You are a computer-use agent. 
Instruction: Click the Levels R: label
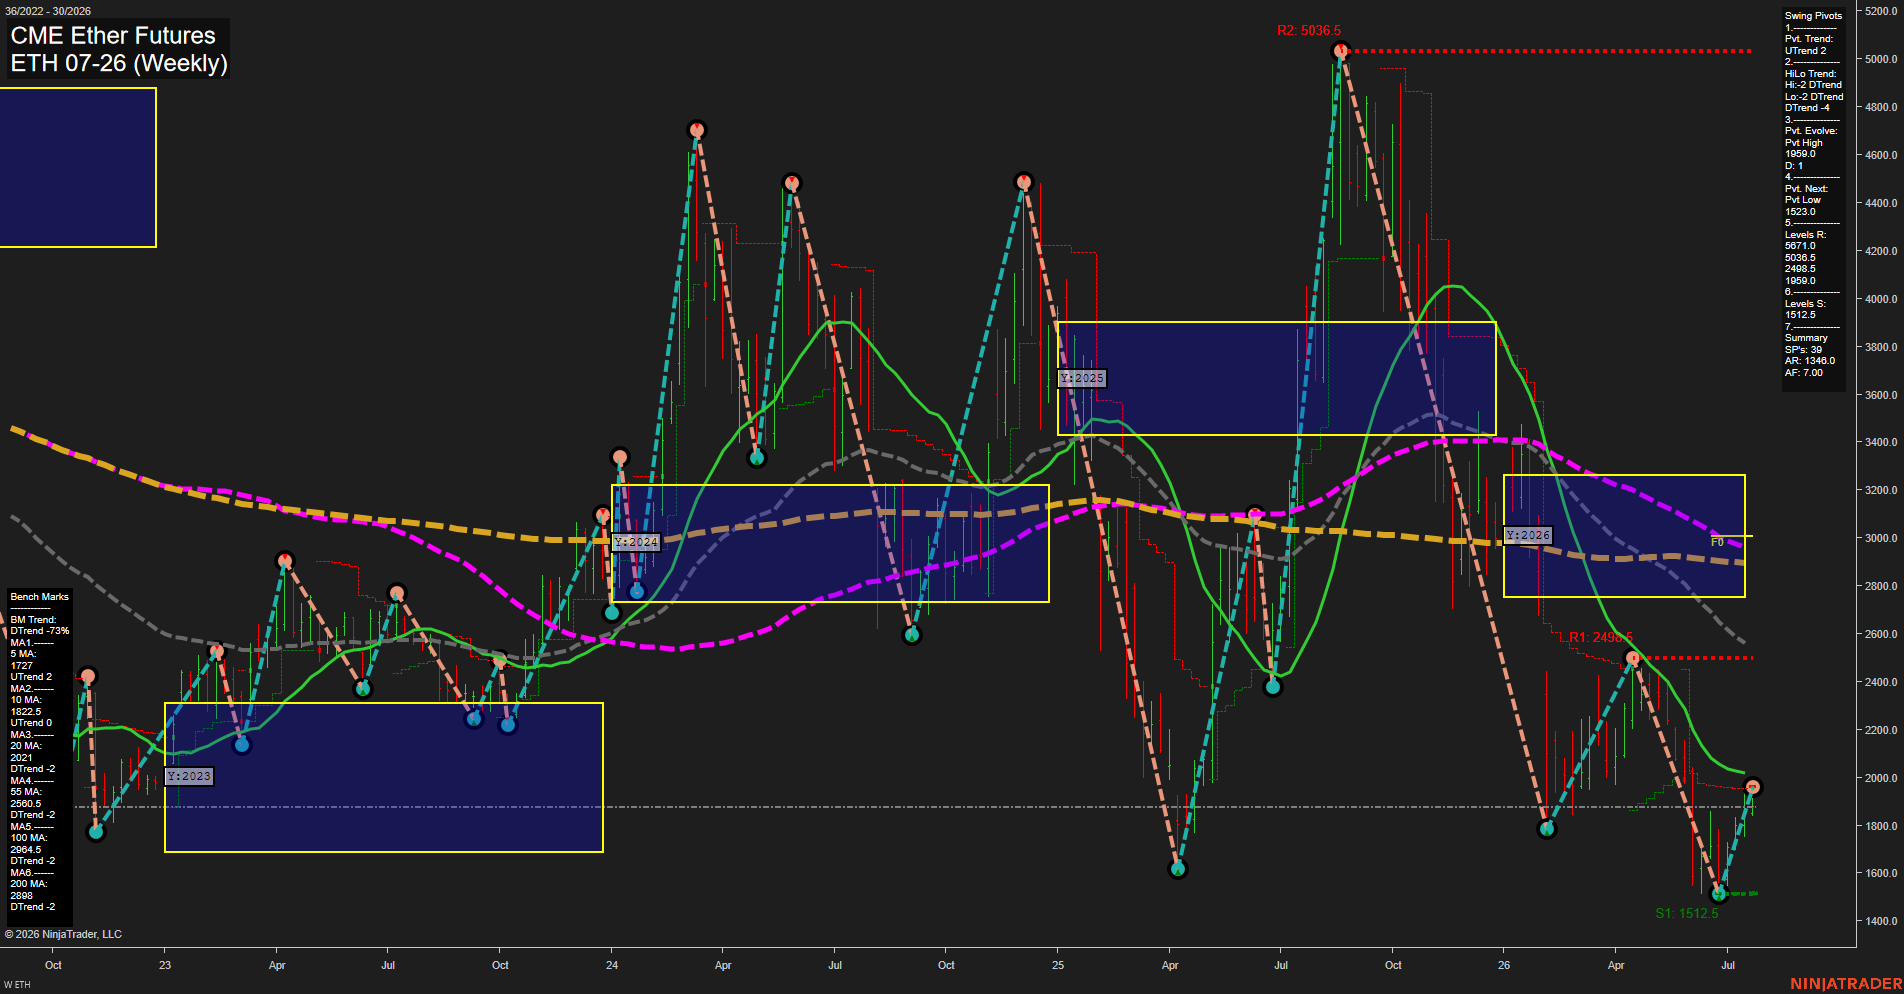[x=1805, y=235]
